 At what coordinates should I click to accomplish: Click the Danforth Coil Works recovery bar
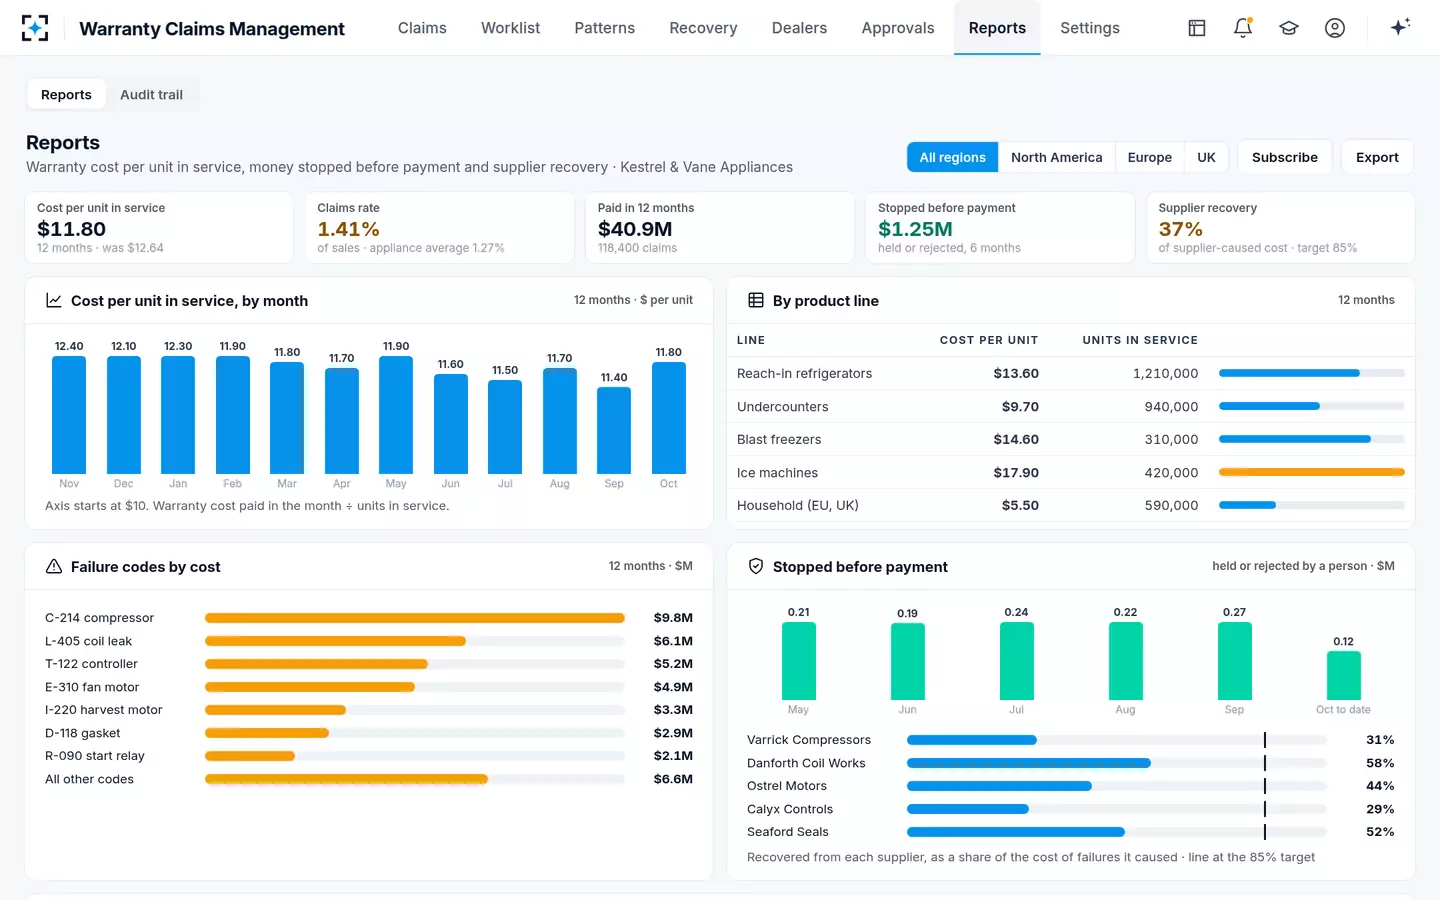click(x=1028, y=763)
